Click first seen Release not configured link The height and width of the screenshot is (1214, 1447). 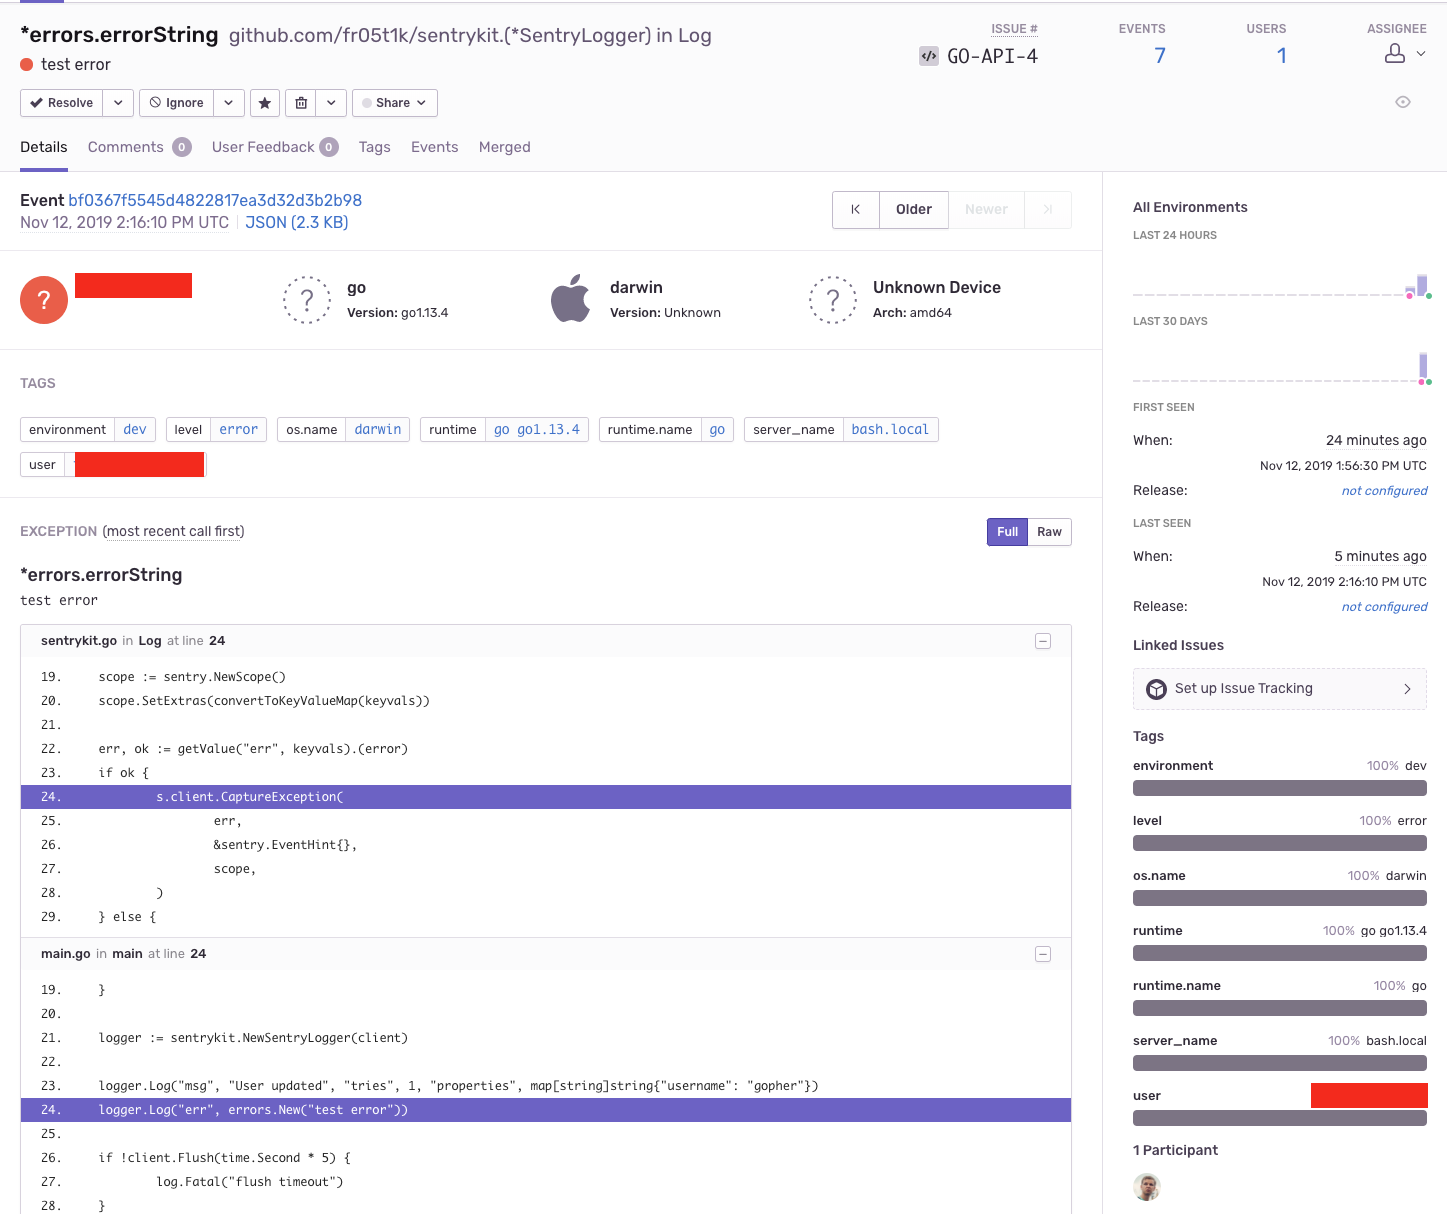[x=1385, y=491]
